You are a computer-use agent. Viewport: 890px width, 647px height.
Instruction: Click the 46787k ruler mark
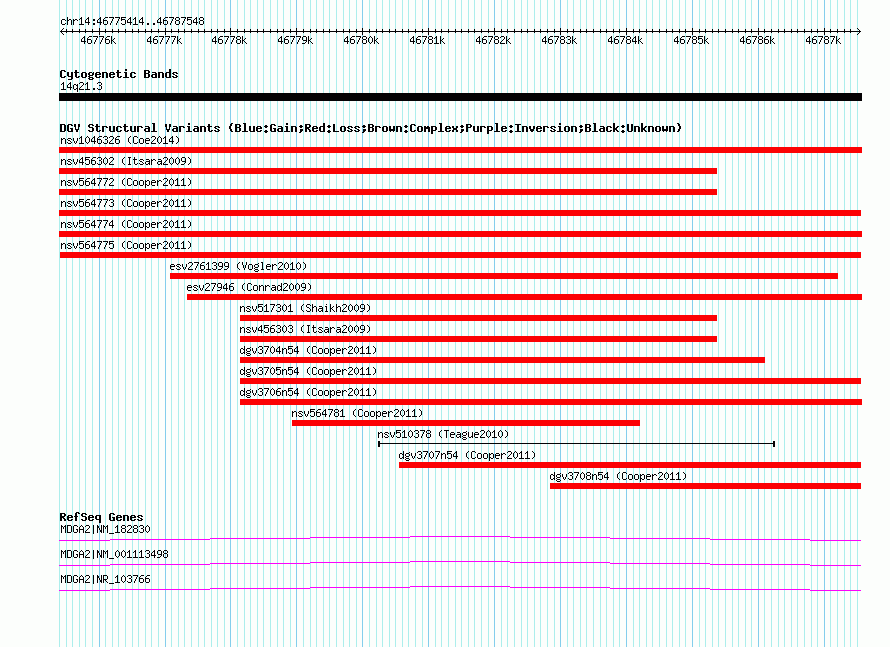[x=823, y=40]
